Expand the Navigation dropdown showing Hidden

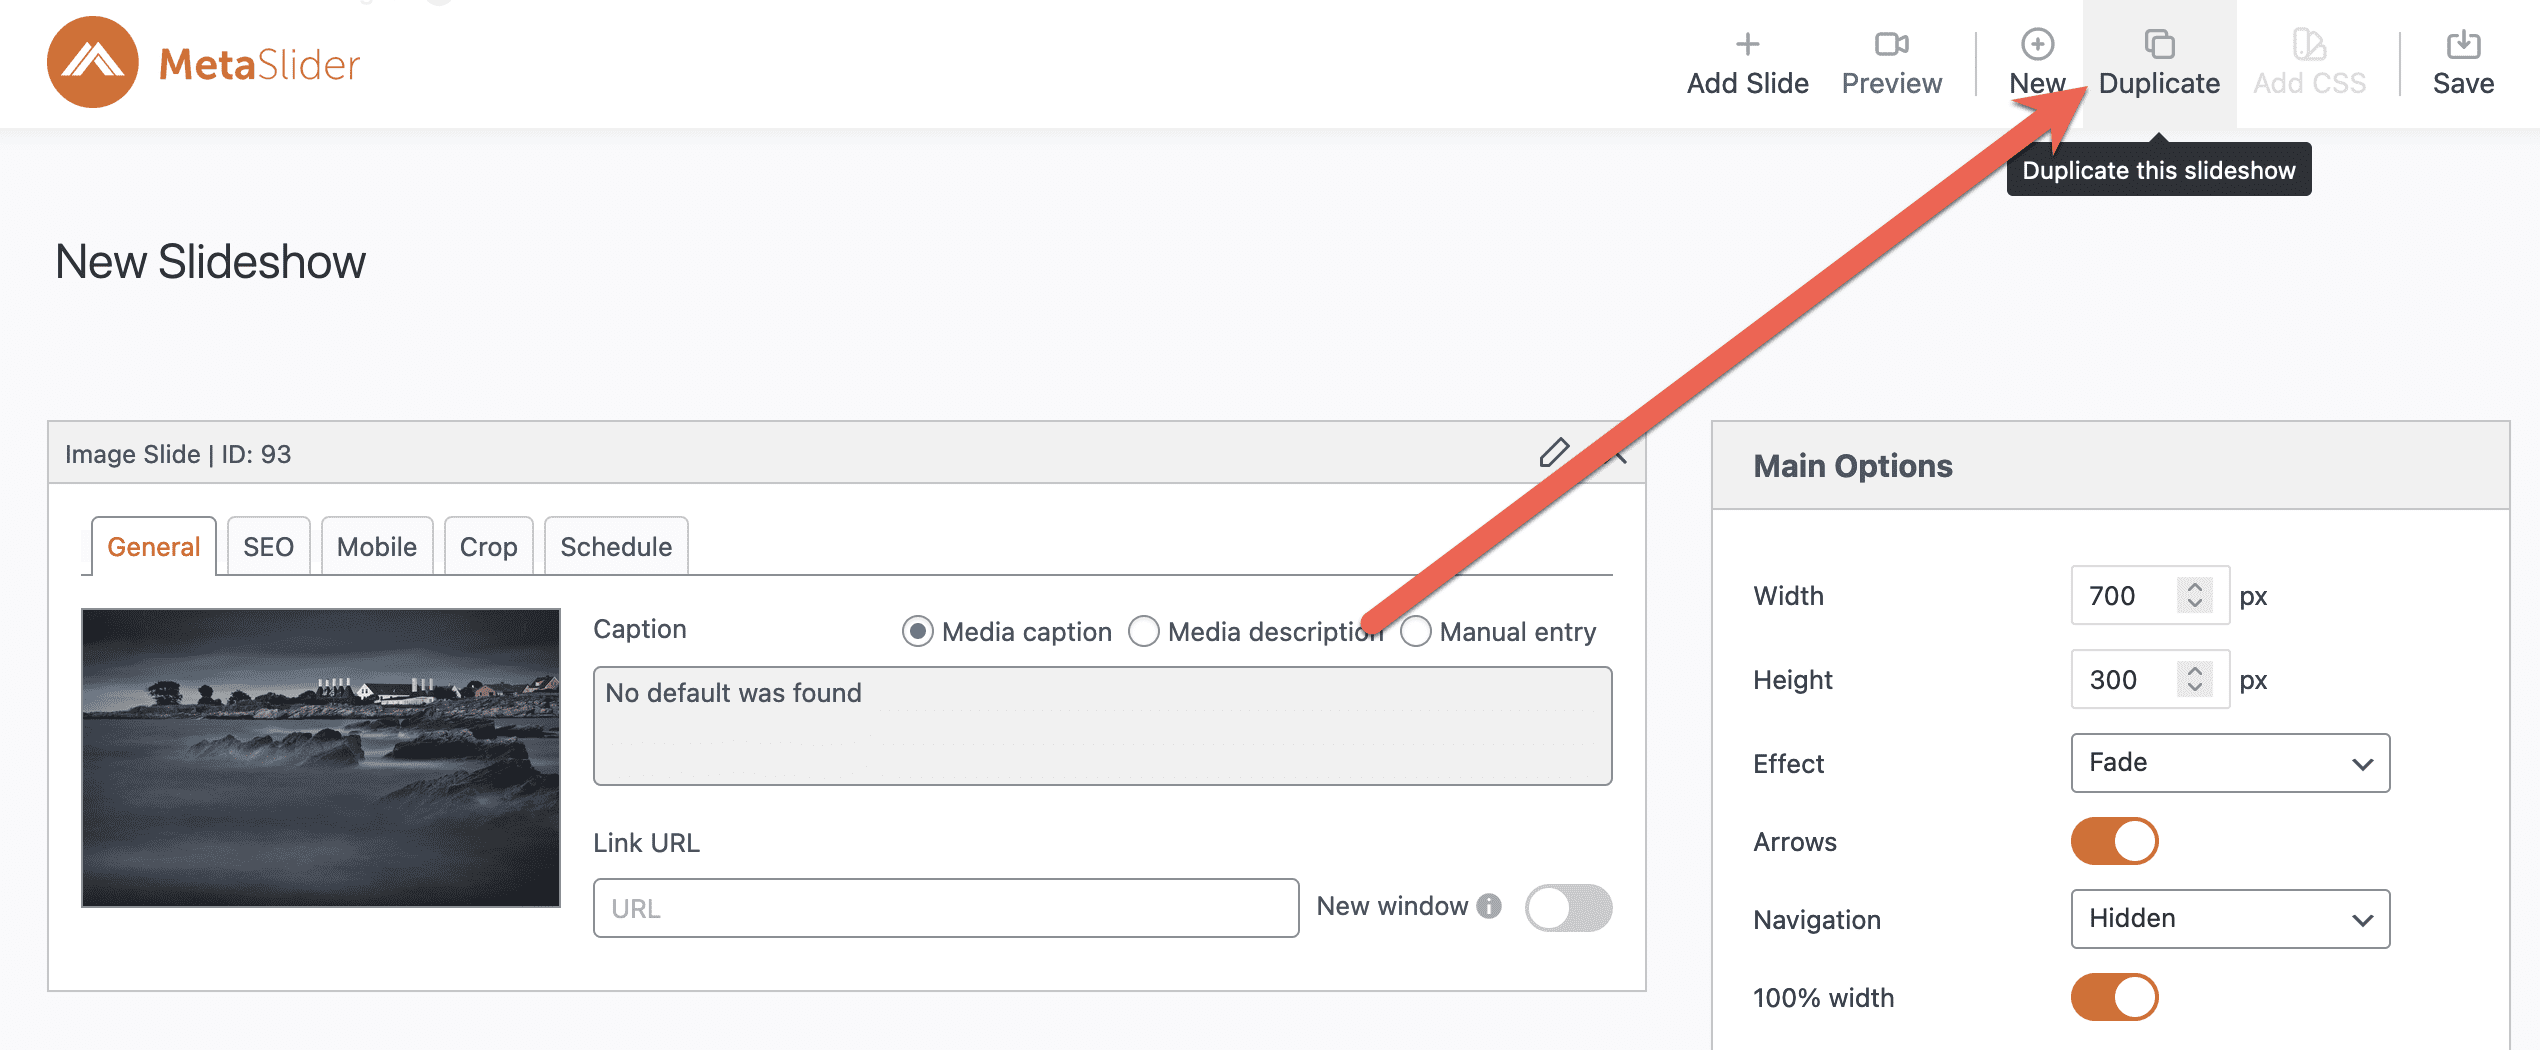(x=2229, y=919)
